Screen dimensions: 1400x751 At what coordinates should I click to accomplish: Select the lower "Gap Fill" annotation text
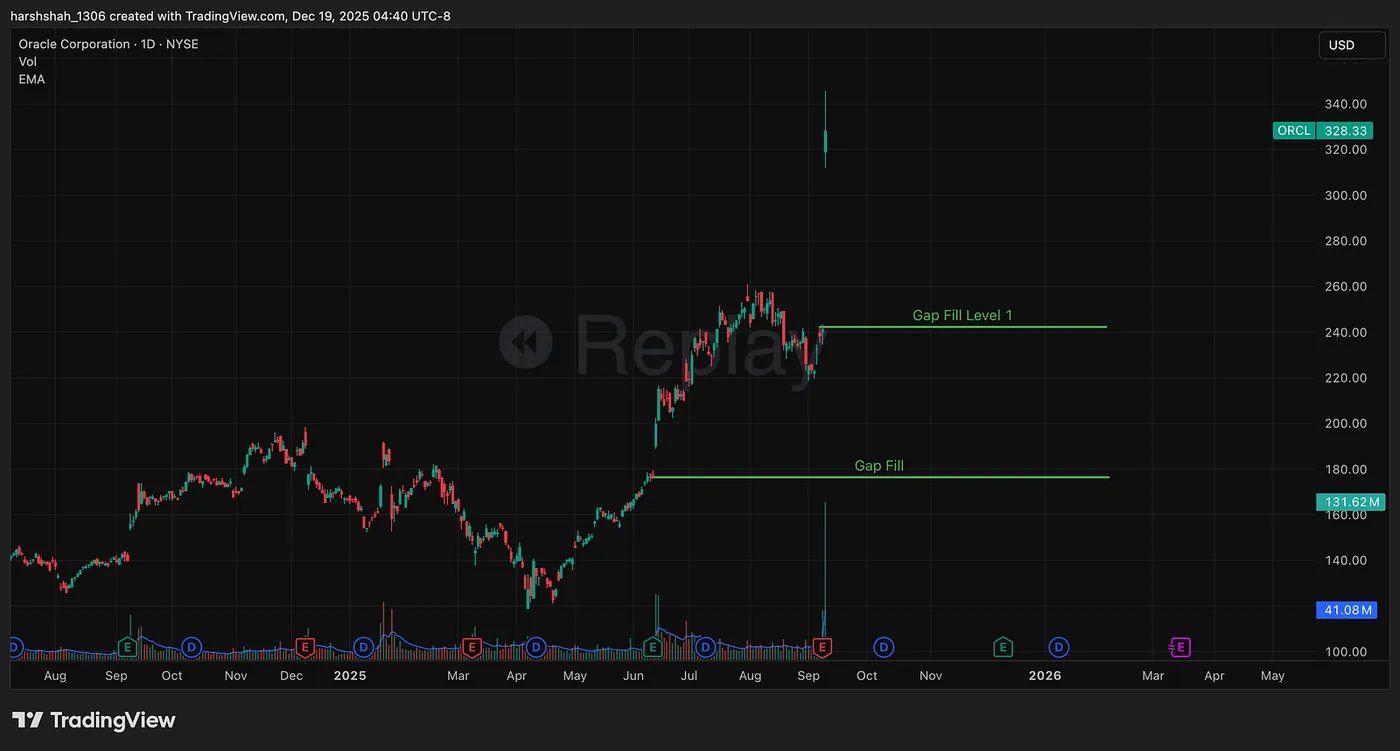(x=879, y=466)
